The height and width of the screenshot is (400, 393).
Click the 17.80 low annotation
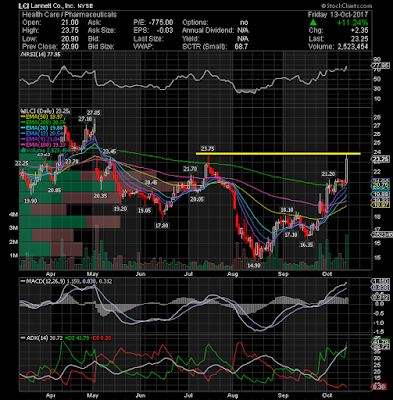(162, 226)
